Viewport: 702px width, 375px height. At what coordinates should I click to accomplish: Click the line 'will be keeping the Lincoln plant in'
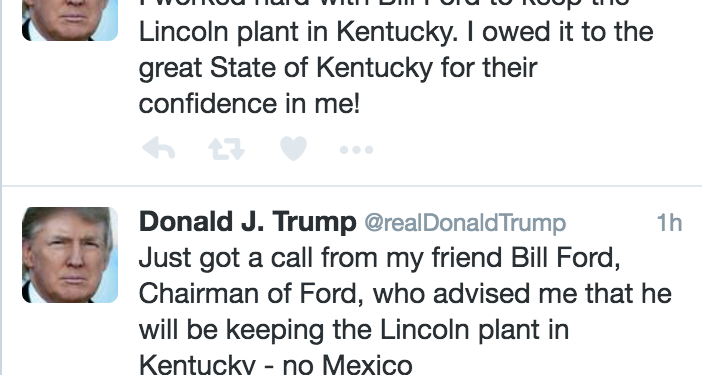tap(354, 330)
